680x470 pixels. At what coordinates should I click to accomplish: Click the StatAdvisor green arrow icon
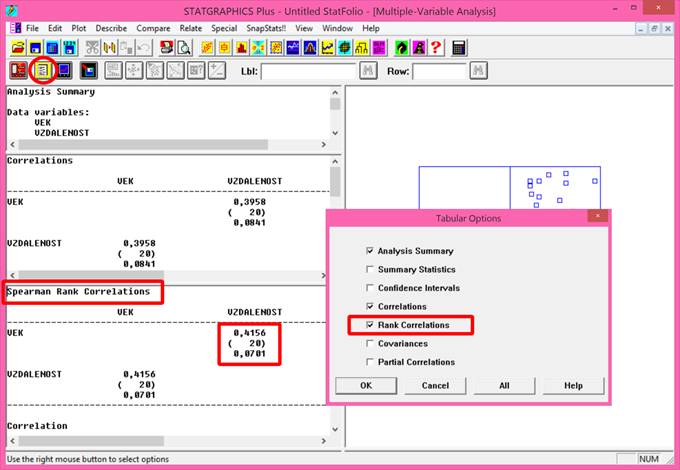click(402, 48)
